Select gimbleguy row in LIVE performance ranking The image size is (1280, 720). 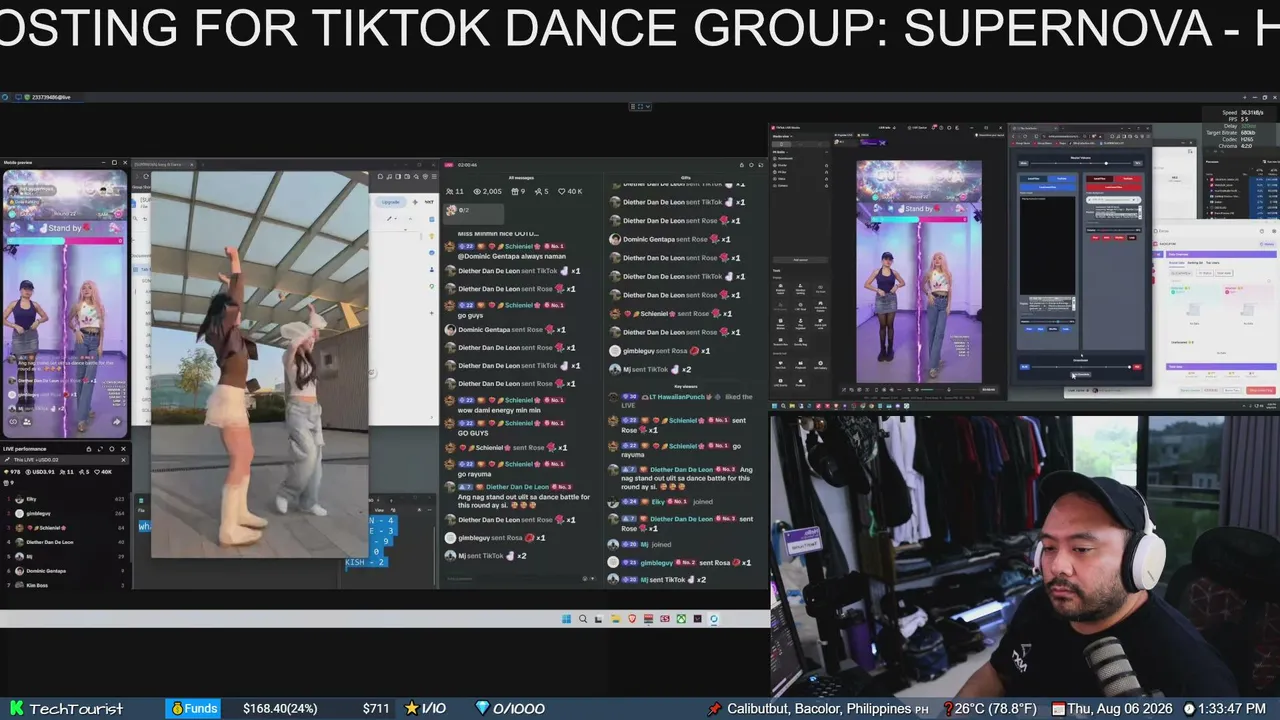pyautogui.click(x=66, y=513)
